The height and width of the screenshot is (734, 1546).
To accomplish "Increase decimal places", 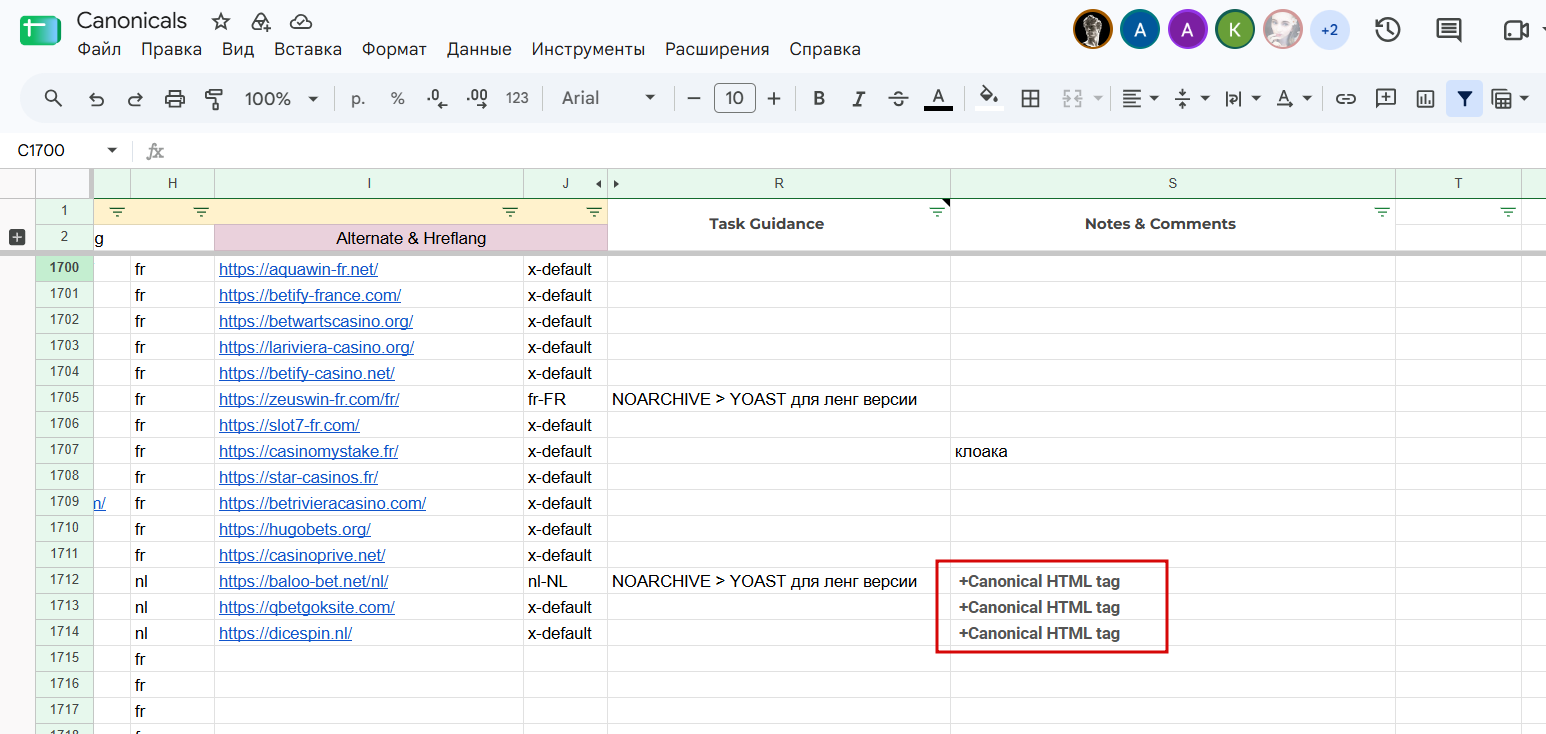I will tap(477, 98).
